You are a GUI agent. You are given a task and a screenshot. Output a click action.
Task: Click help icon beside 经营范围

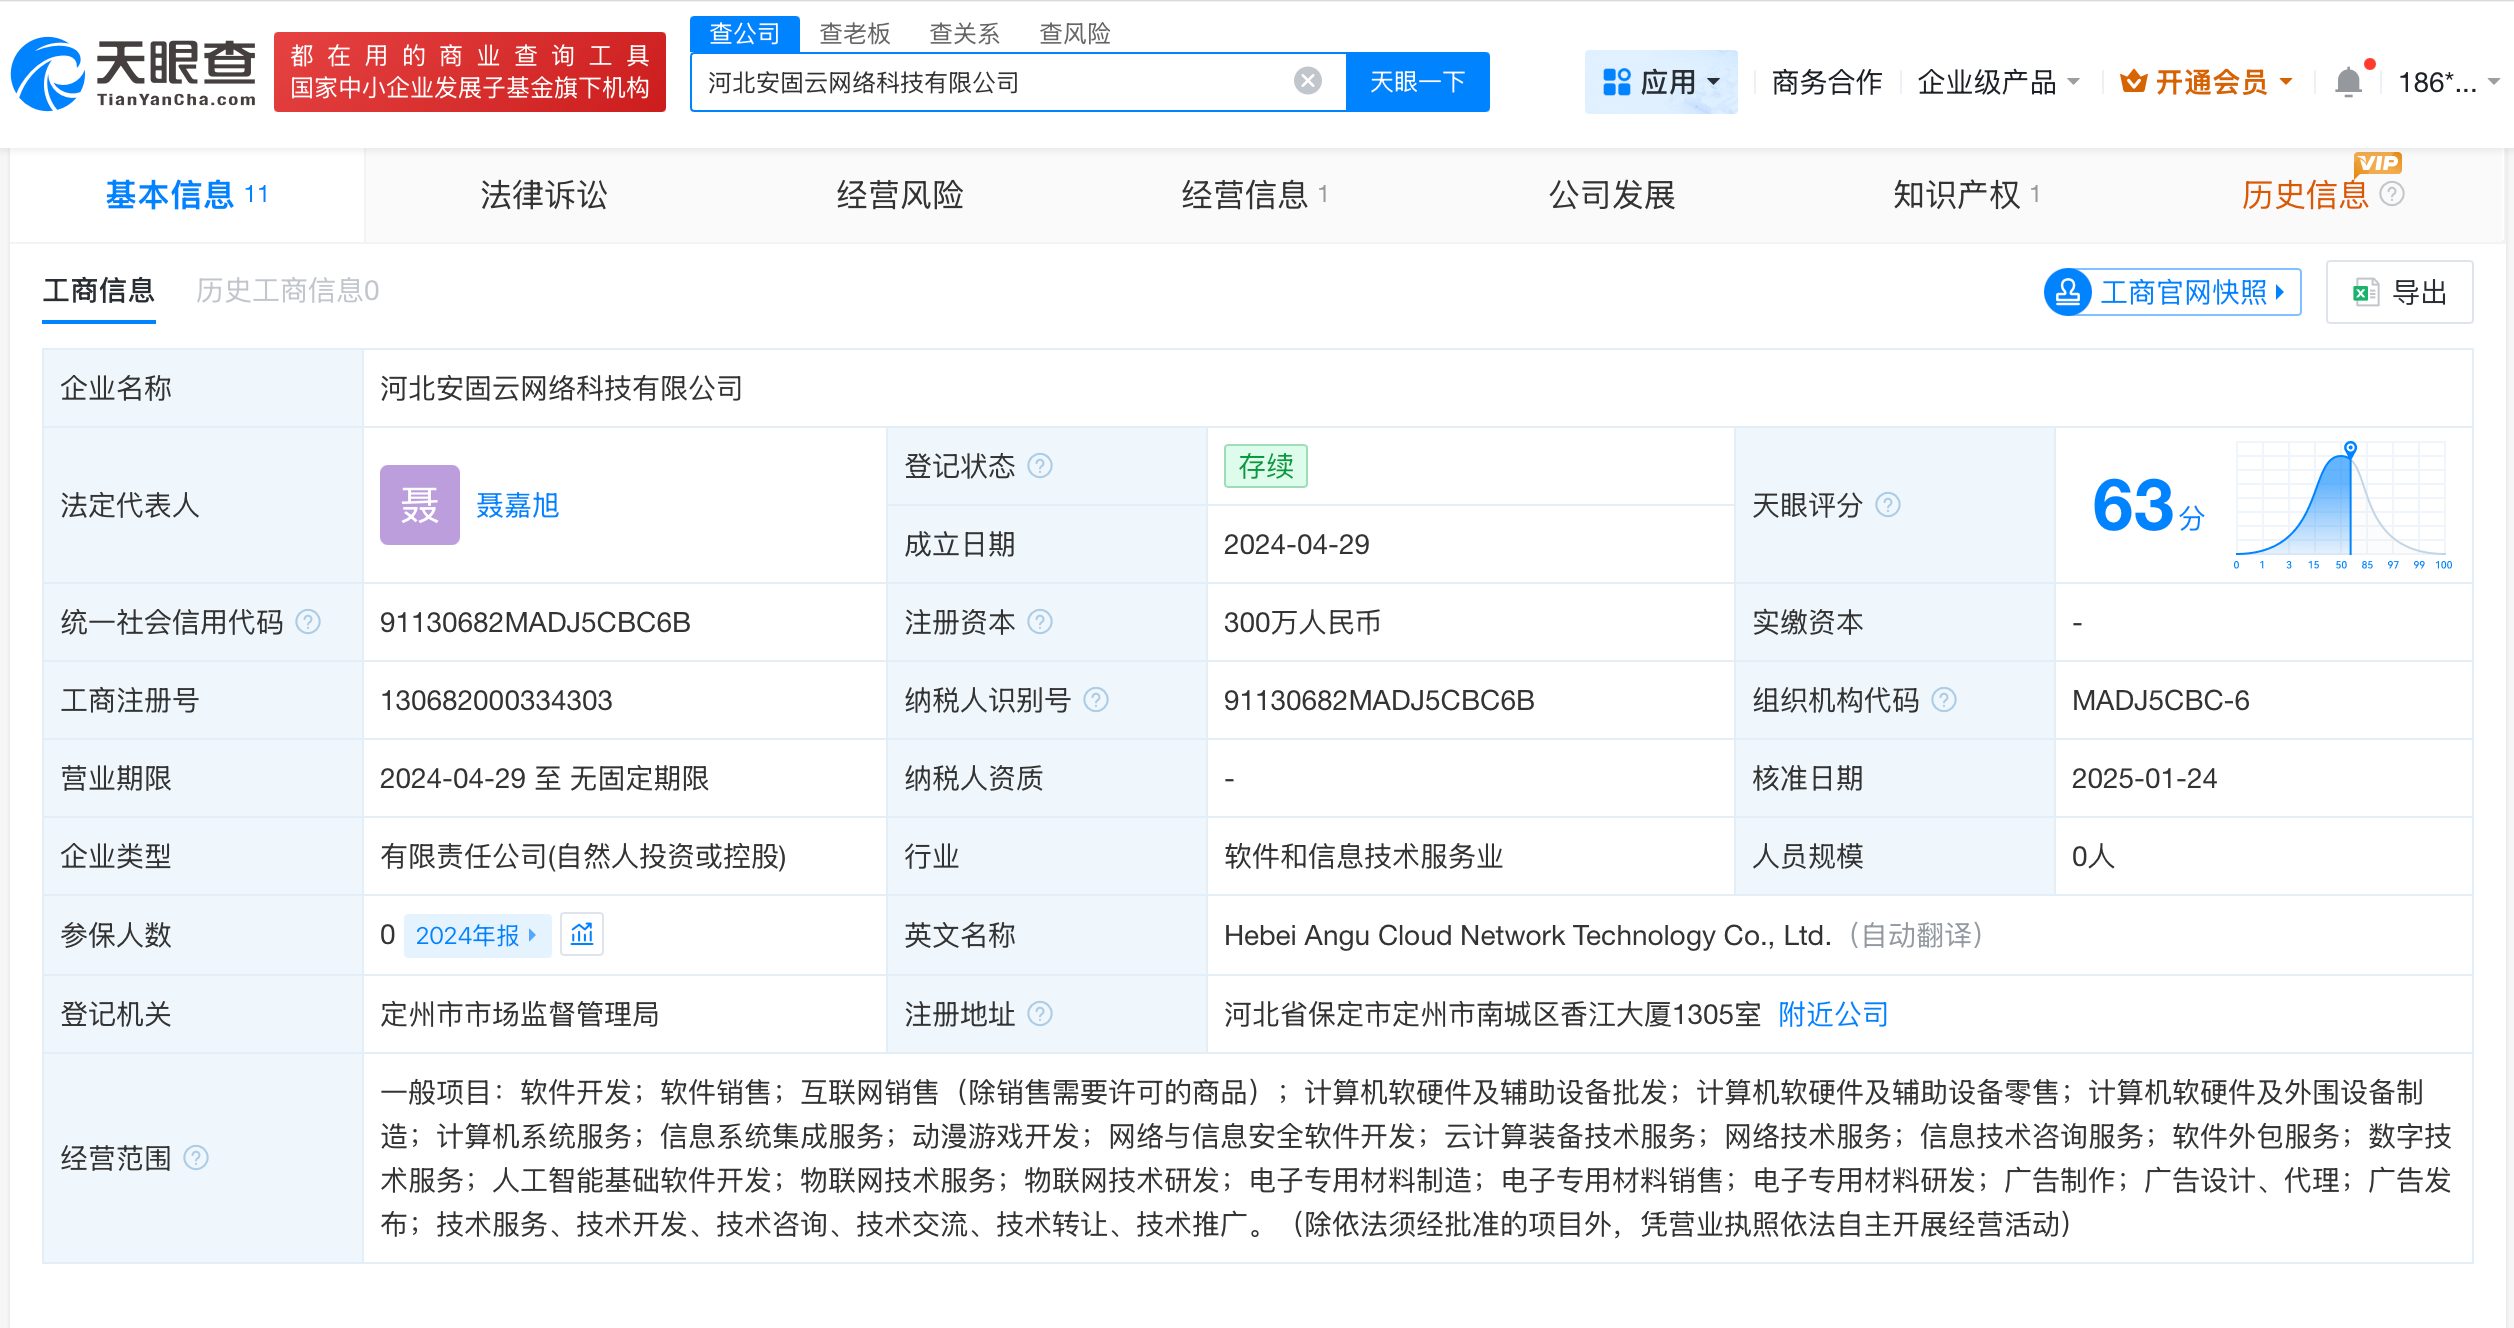coord(197,1158)
